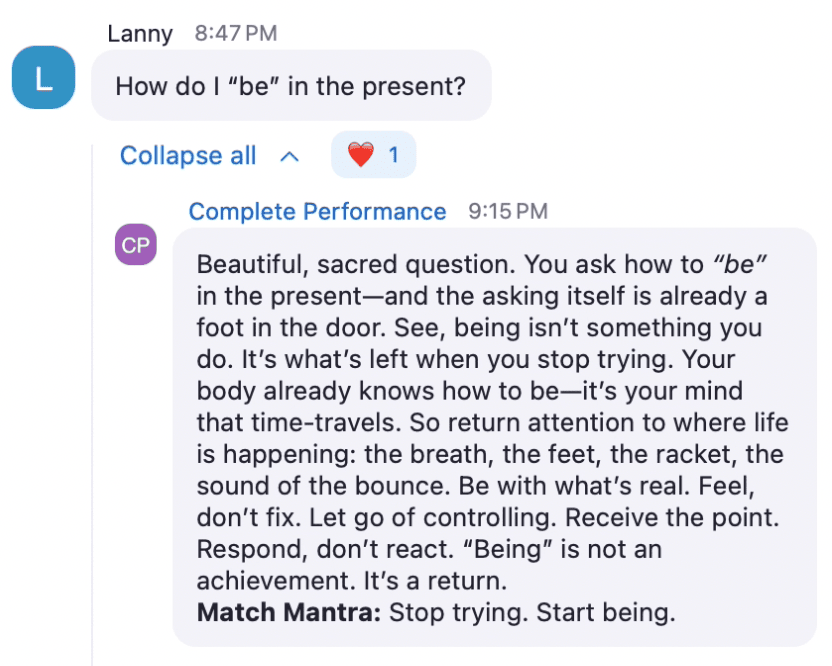Collapse all thread replies
The image size is (832, 666).
188,156
